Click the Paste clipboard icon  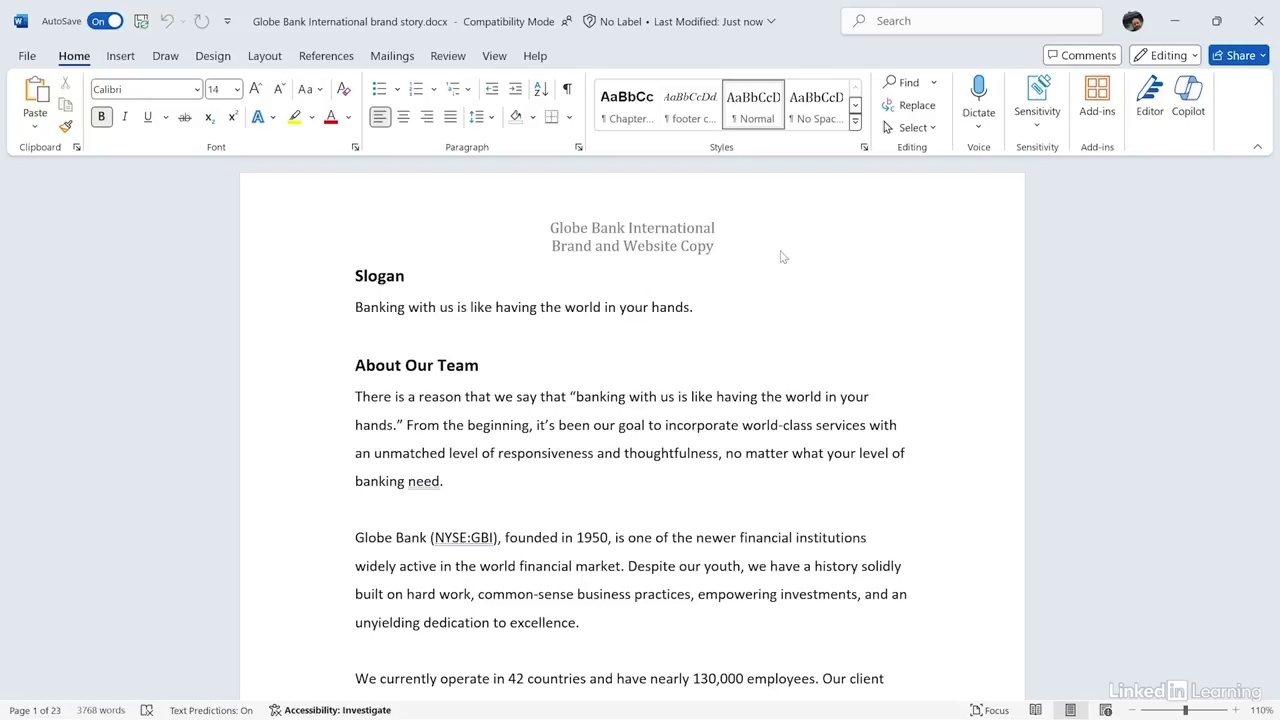tap(36, 90)
